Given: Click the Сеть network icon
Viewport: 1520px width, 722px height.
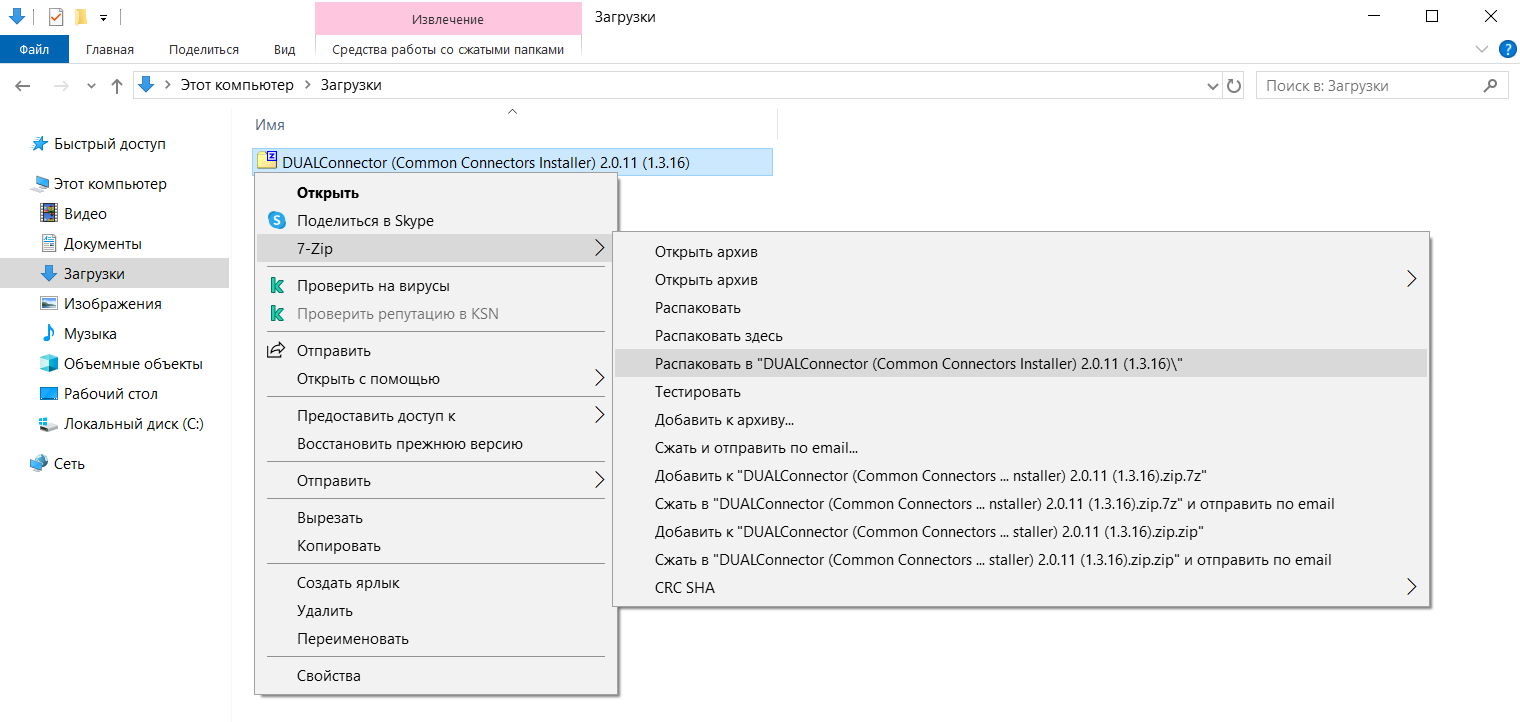Looking at the screenshot, I should tap(40, 464).
